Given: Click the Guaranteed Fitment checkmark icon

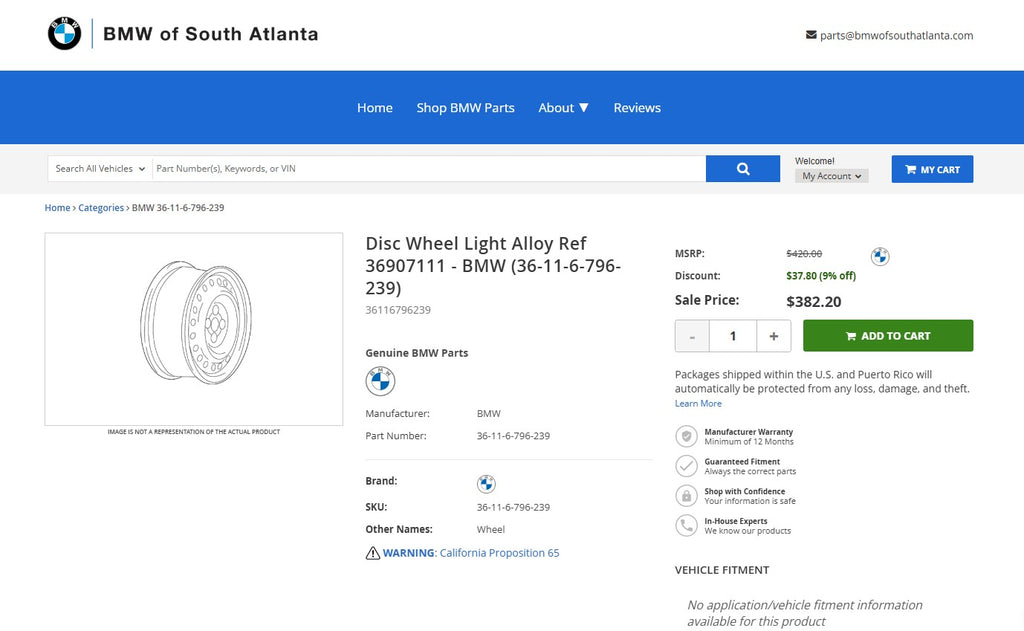Looking at the screenshot, I should 686,466.
